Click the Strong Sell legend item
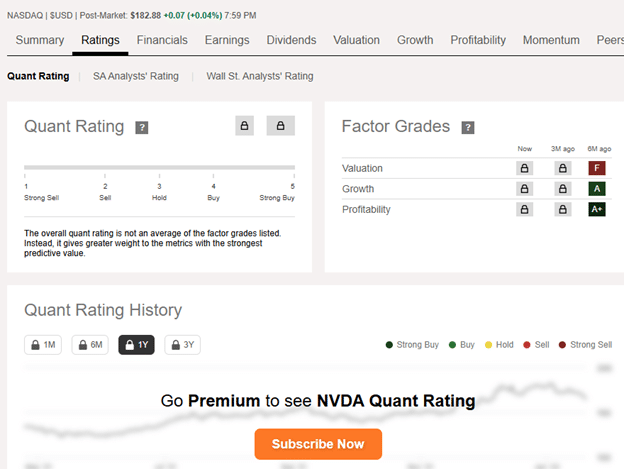Viewport: 624px width, 469px height. click(585, 345)
